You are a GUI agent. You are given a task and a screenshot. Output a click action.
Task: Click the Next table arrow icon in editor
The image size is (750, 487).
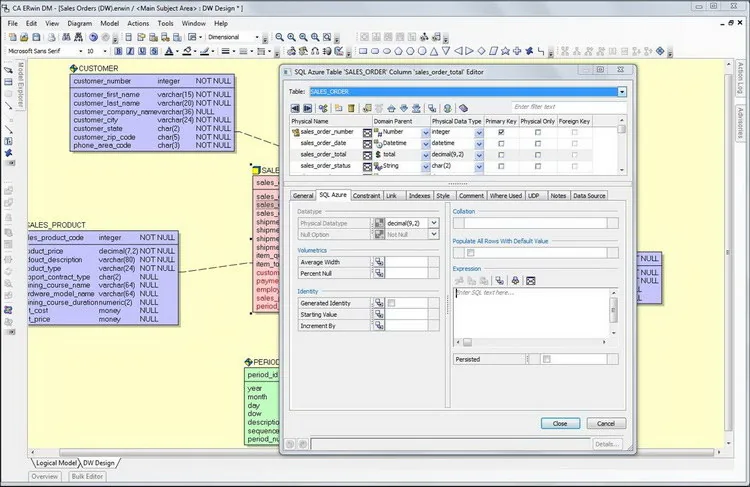tap(308, 109)
